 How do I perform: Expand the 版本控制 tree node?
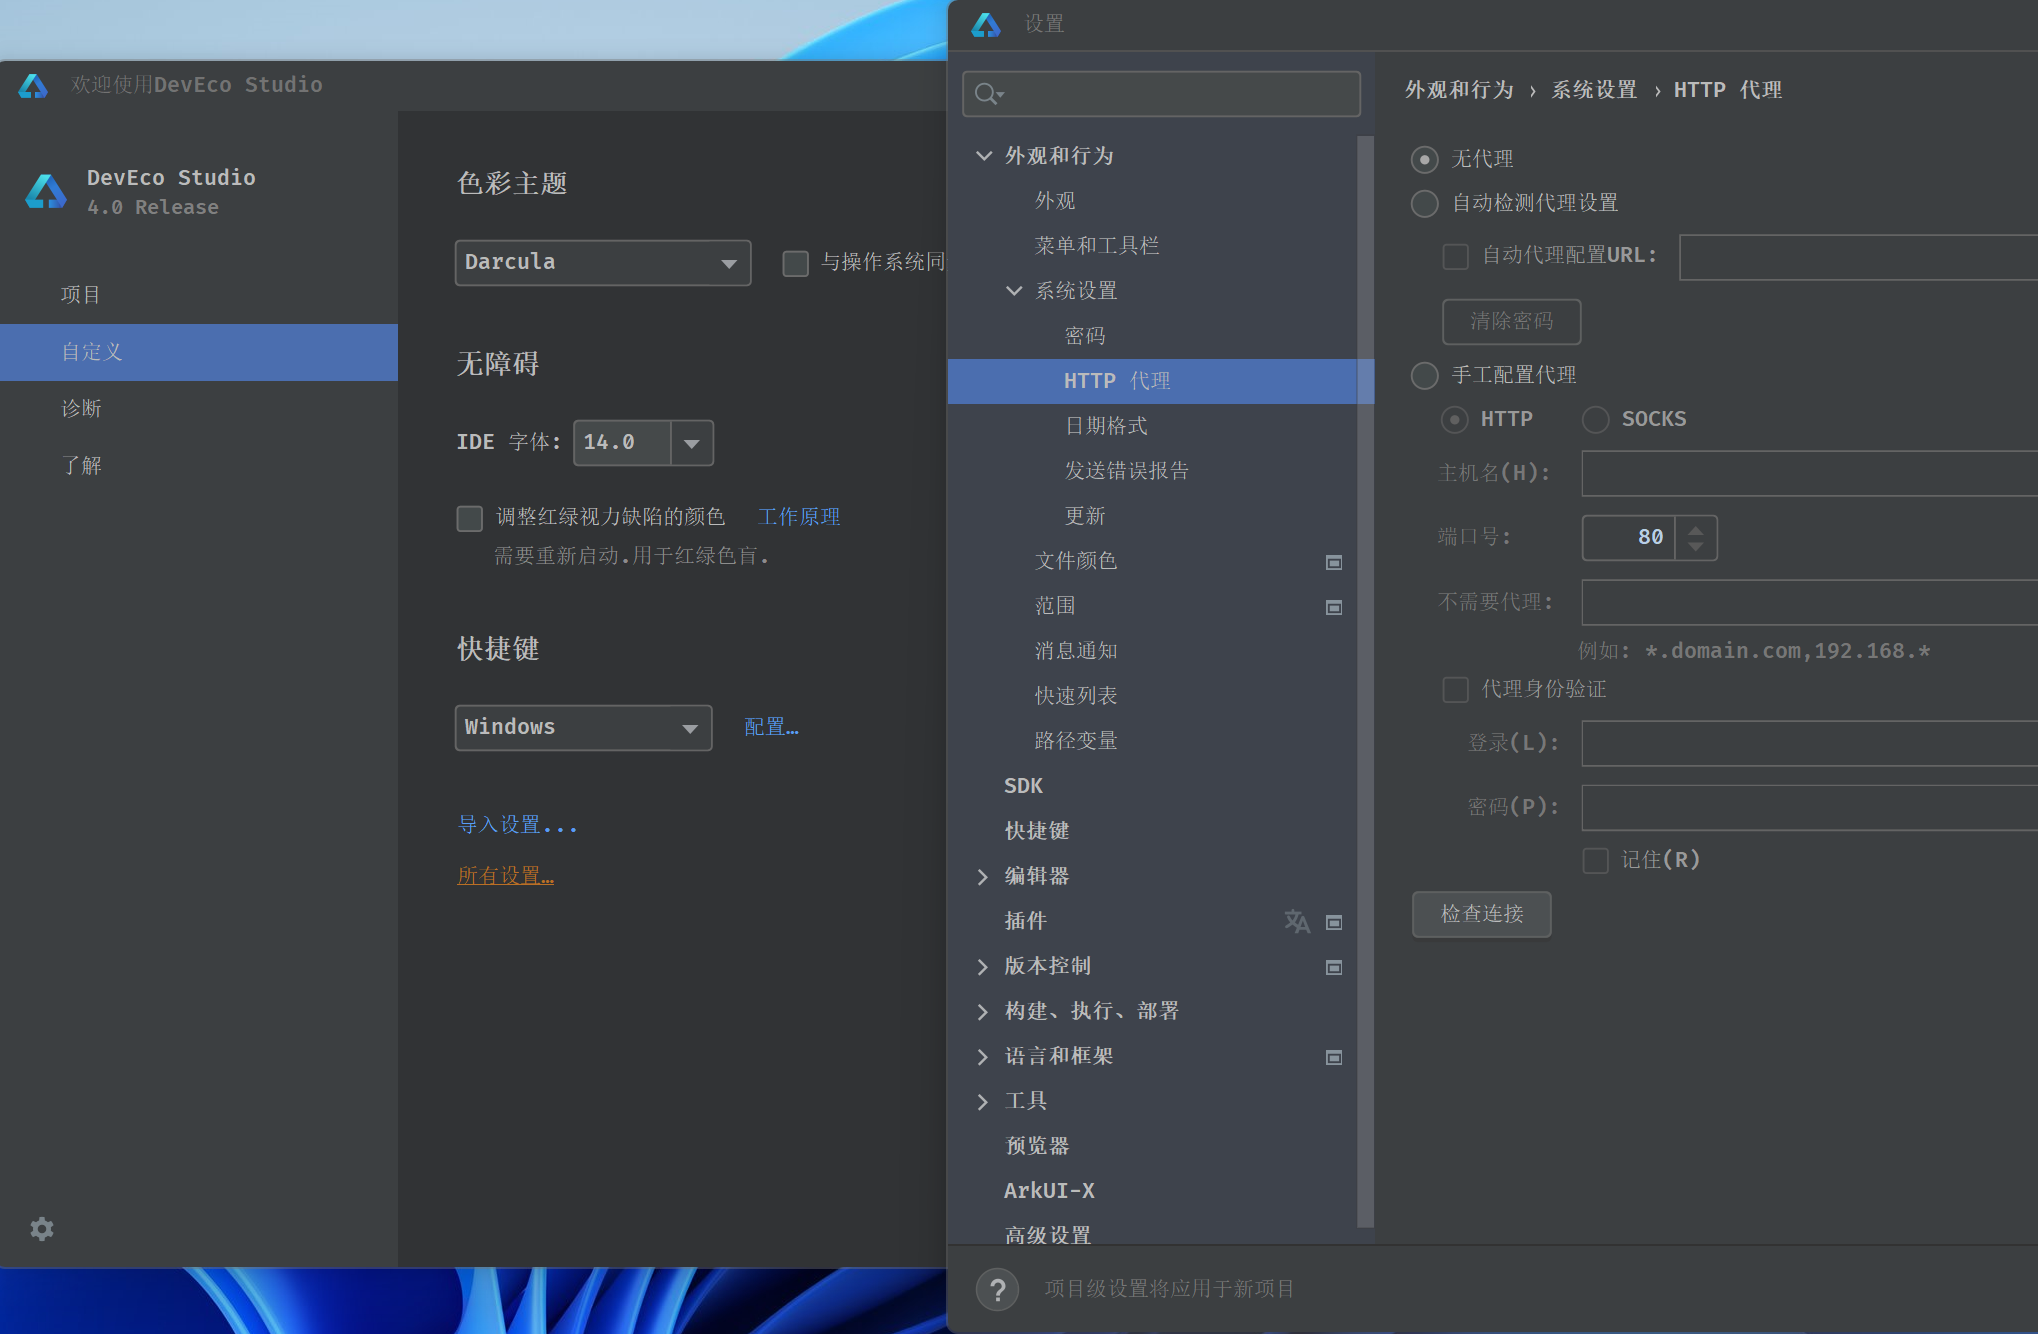(983, 967)
